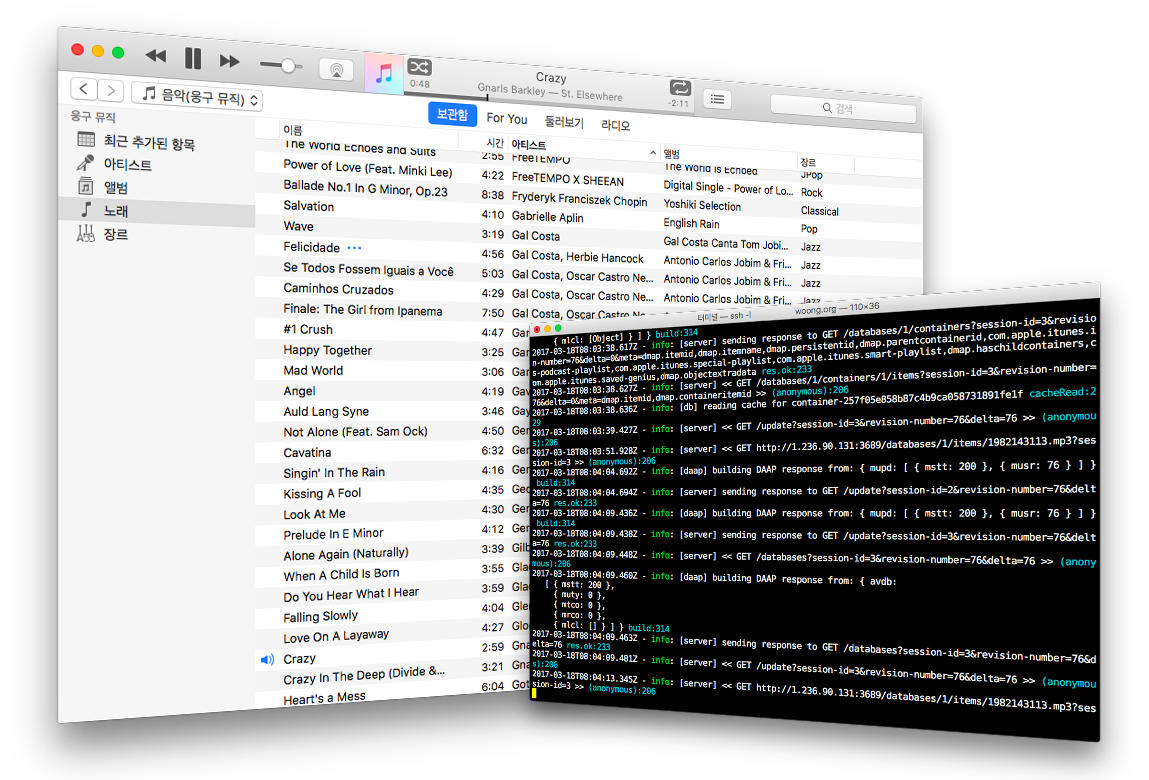Open 아티스트 in the sidebar
The image size is (1149, 780).
[x=128, y=165]
